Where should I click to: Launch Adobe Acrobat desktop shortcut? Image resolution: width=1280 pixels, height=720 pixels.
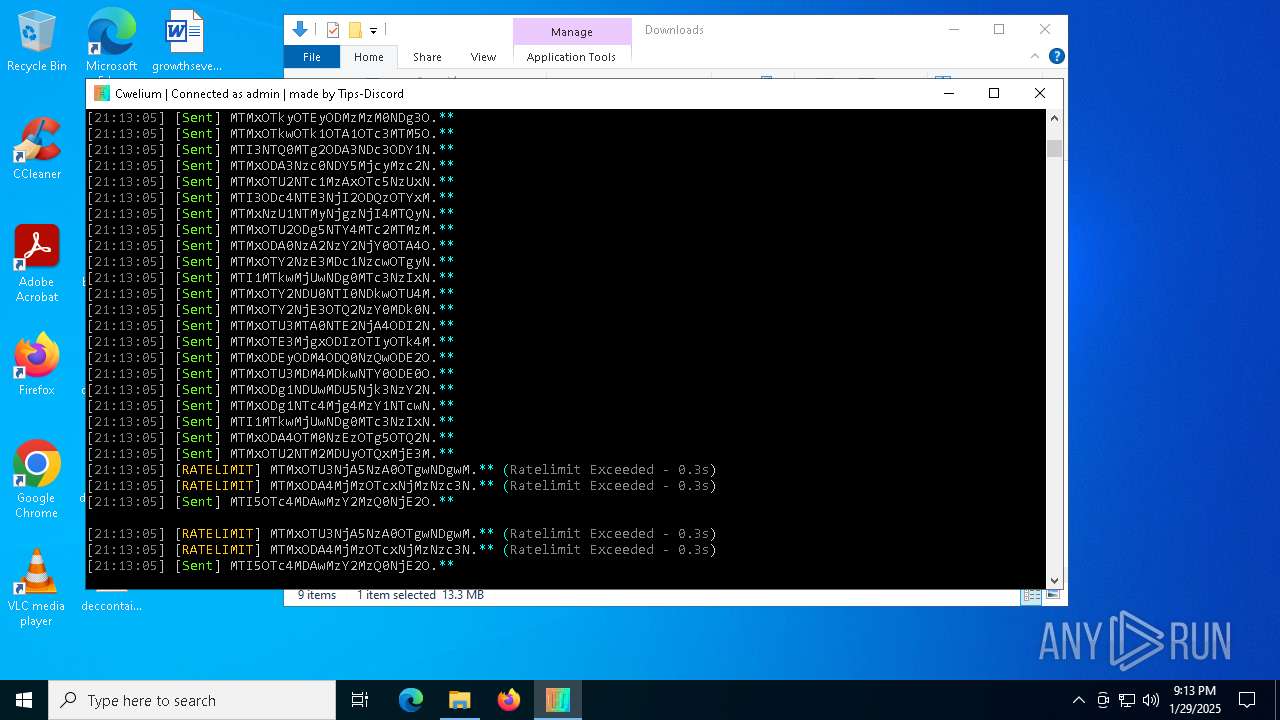37,263
